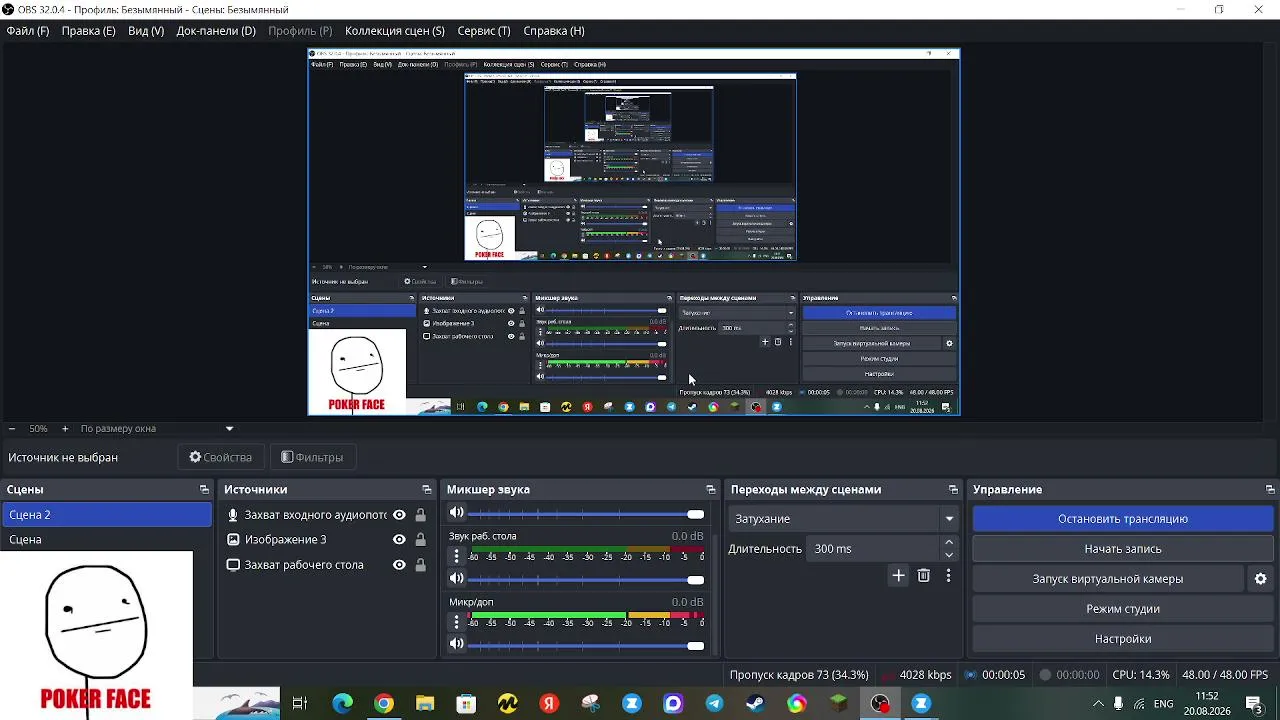This screenshot has width=1280, height=720.
Task: Add a new scene transition with plus
Action: point(898,575)
